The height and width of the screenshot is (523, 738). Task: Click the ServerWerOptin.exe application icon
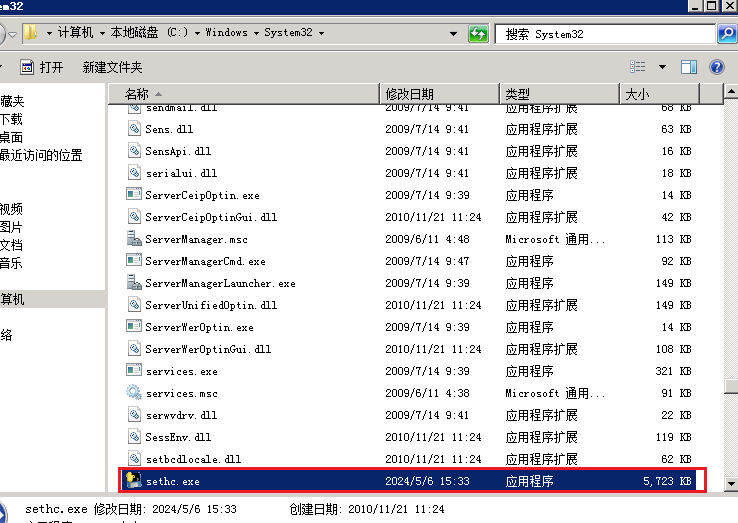[x=134, y=326]
